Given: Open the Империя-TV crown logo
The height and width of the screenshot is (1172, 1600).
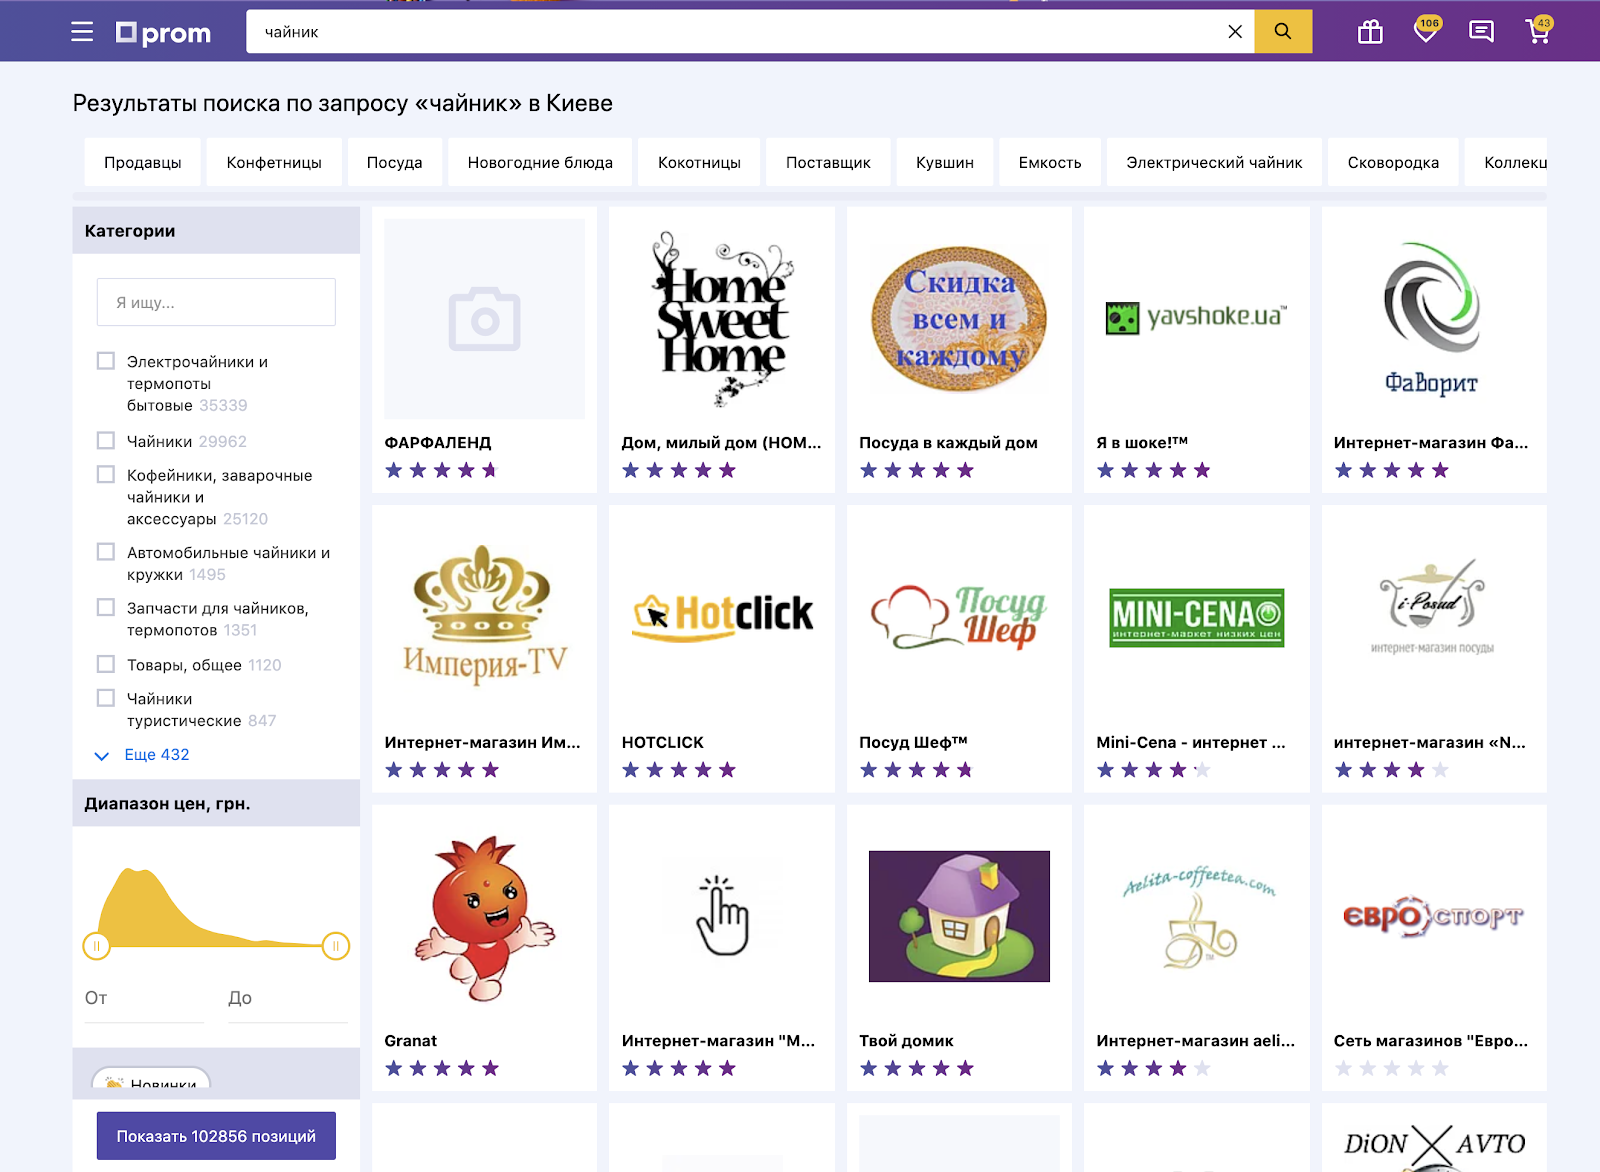Looking at the screenshot, I should [485, 615].
